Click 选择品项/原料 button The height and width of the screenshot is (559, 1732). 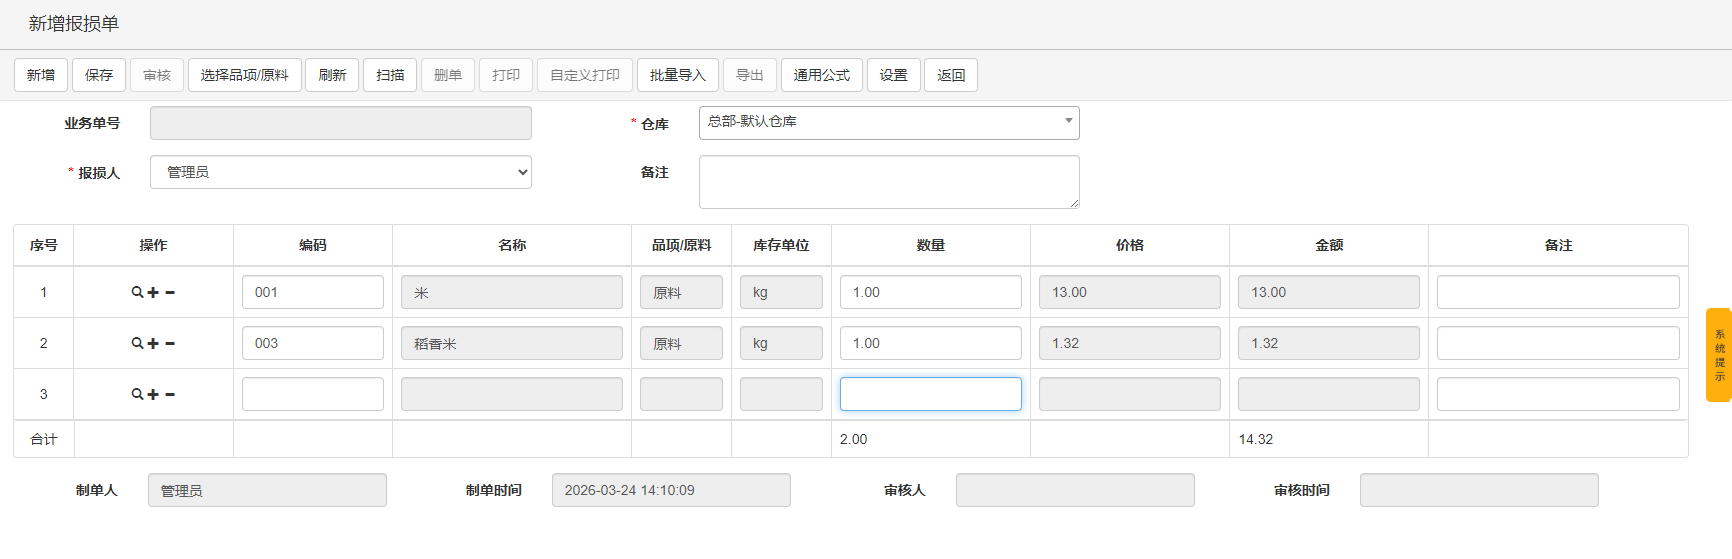(244, 75)
